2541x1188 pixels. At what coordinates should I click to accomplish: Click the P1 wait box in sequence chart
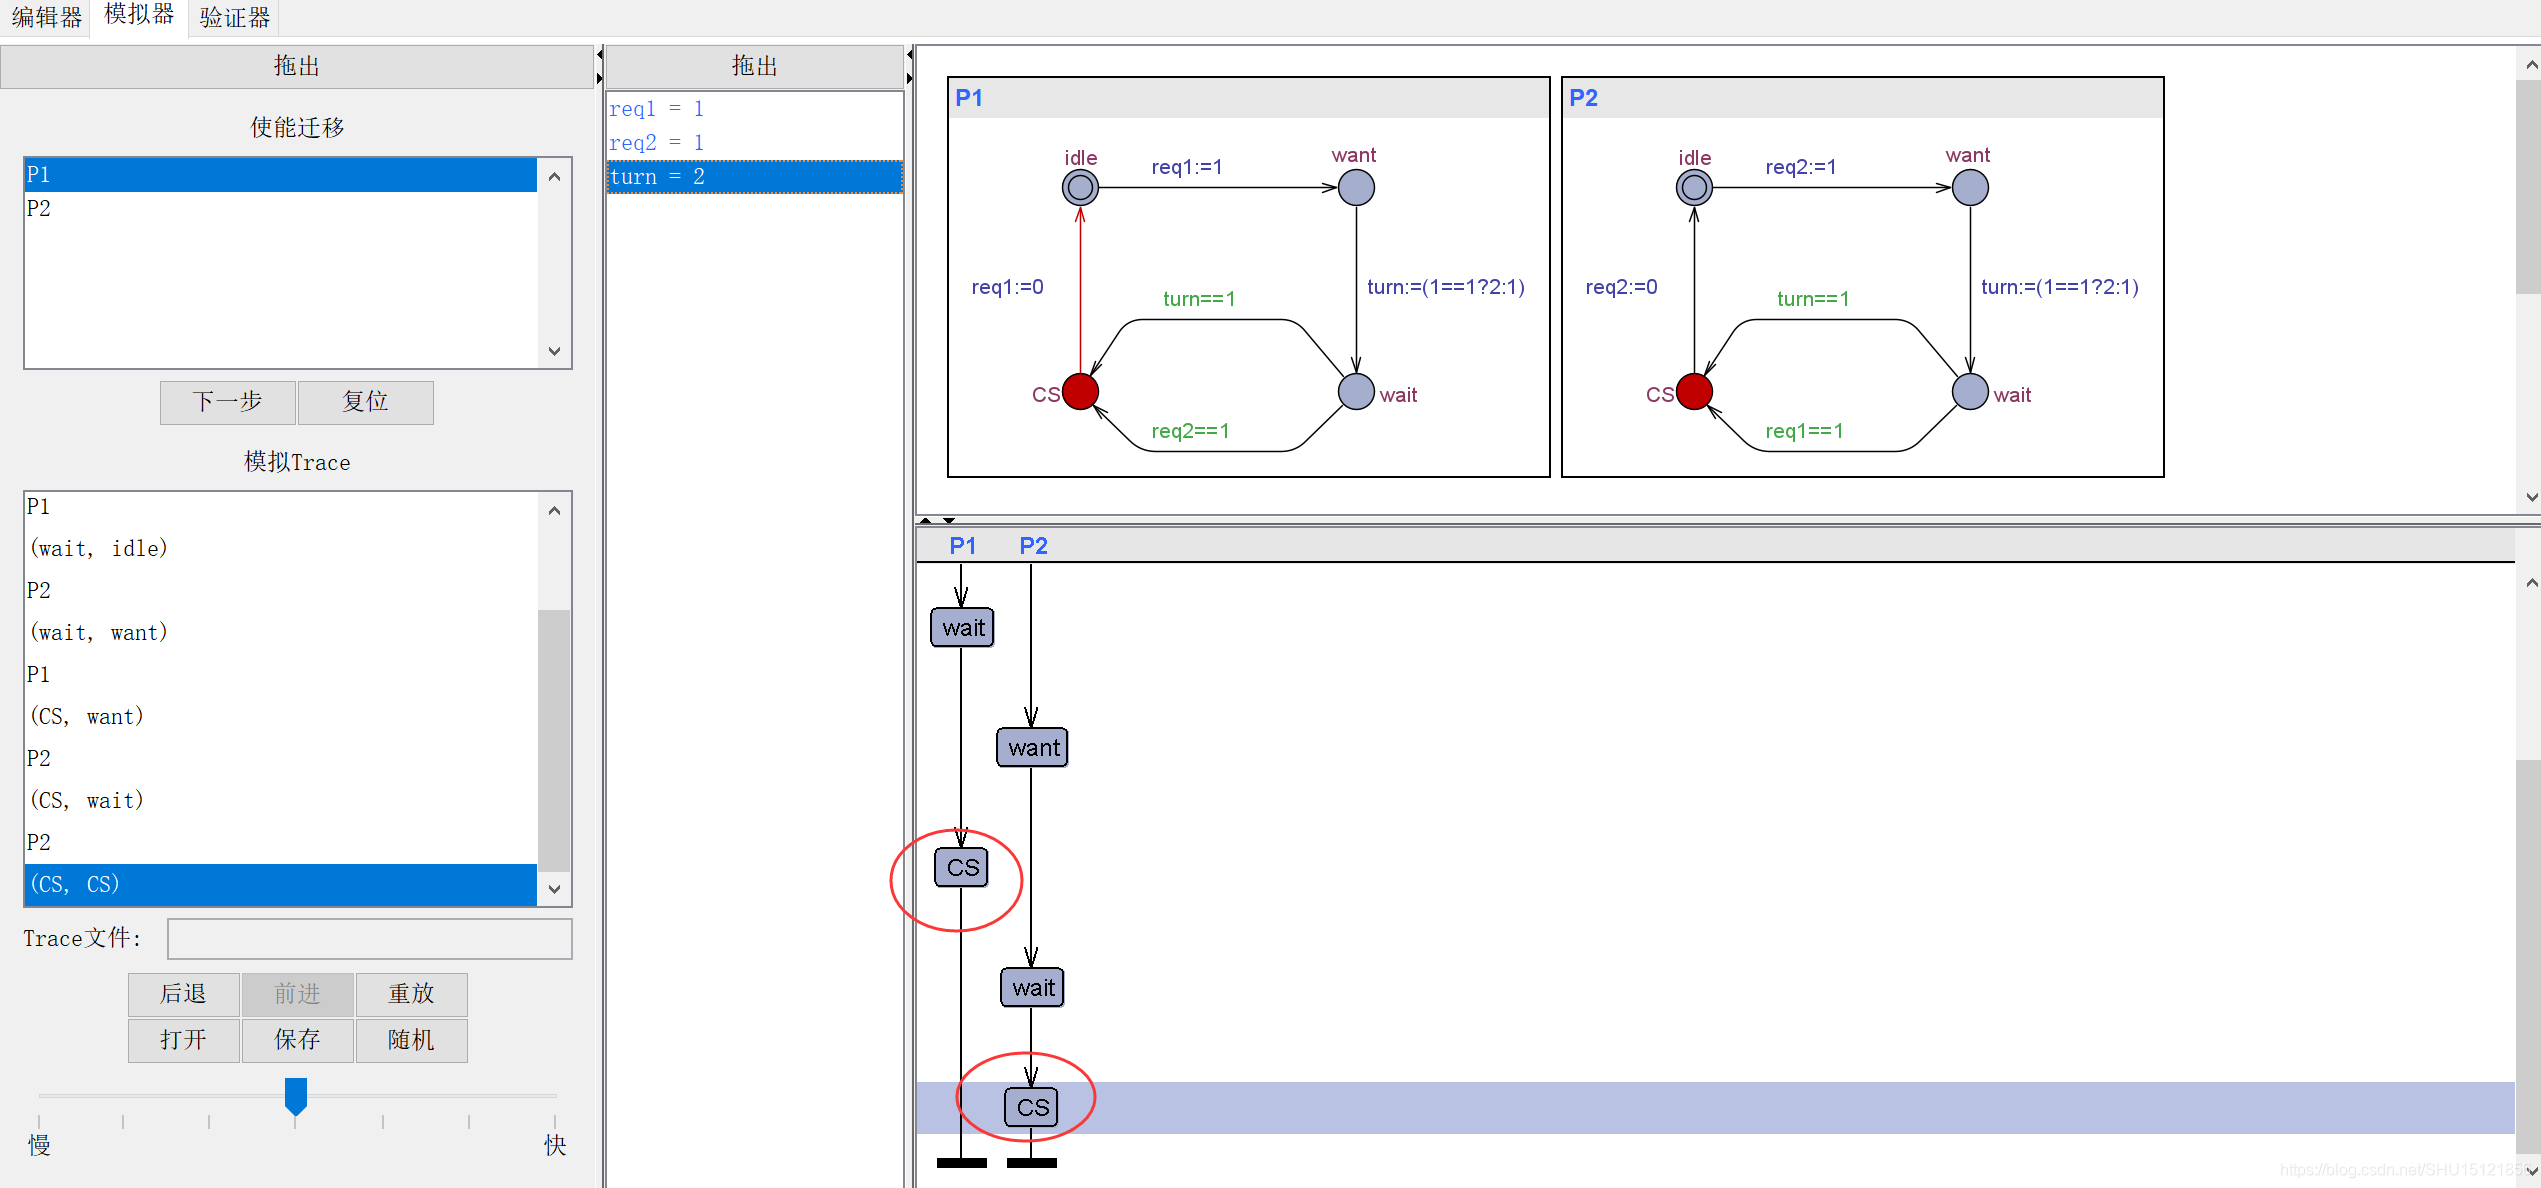[962, 628]
